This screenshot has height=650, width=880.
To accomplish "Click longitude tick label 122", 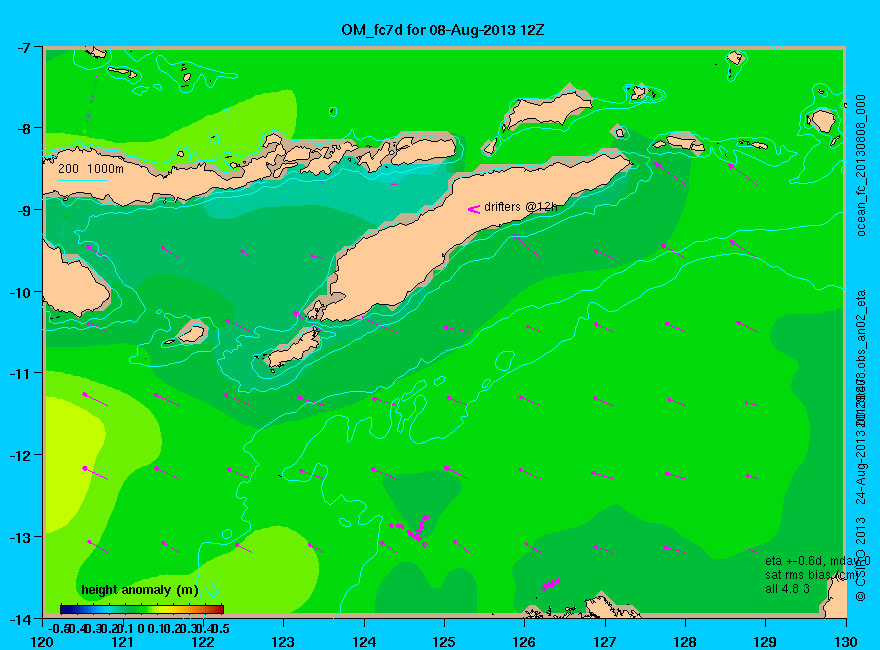I will 203,642.
